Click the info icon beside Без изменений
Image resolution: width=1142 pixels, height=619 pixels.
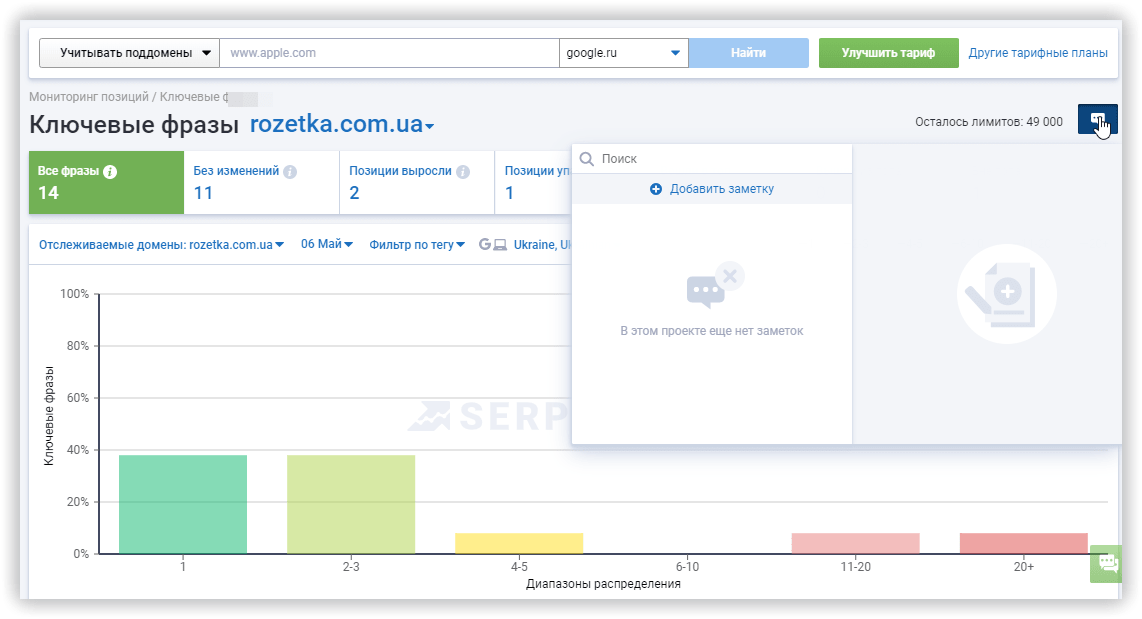tap(290, 172)
